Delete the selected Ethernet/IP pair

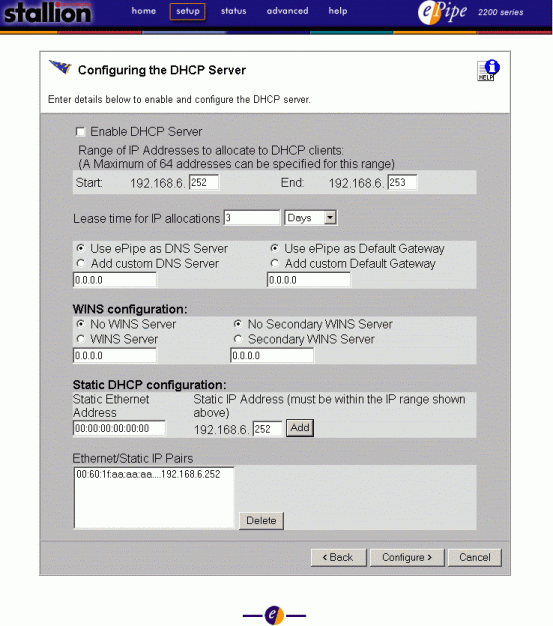coord(261,521)
